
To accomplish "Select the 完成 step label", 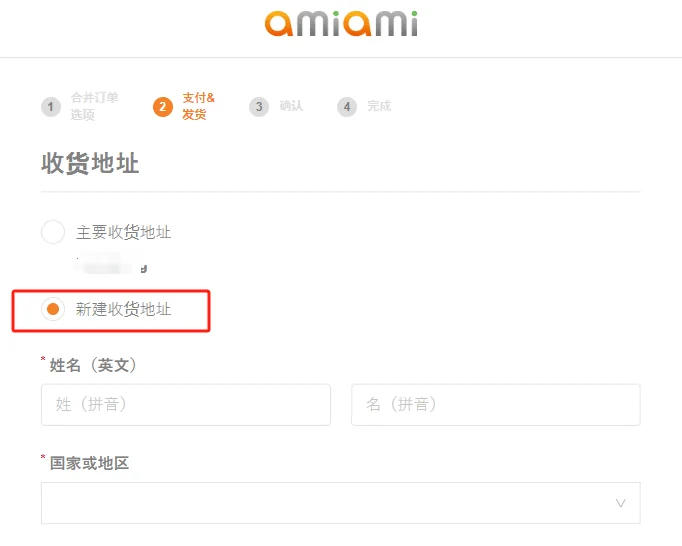I will pyautogui.click(x=379, y=106).
